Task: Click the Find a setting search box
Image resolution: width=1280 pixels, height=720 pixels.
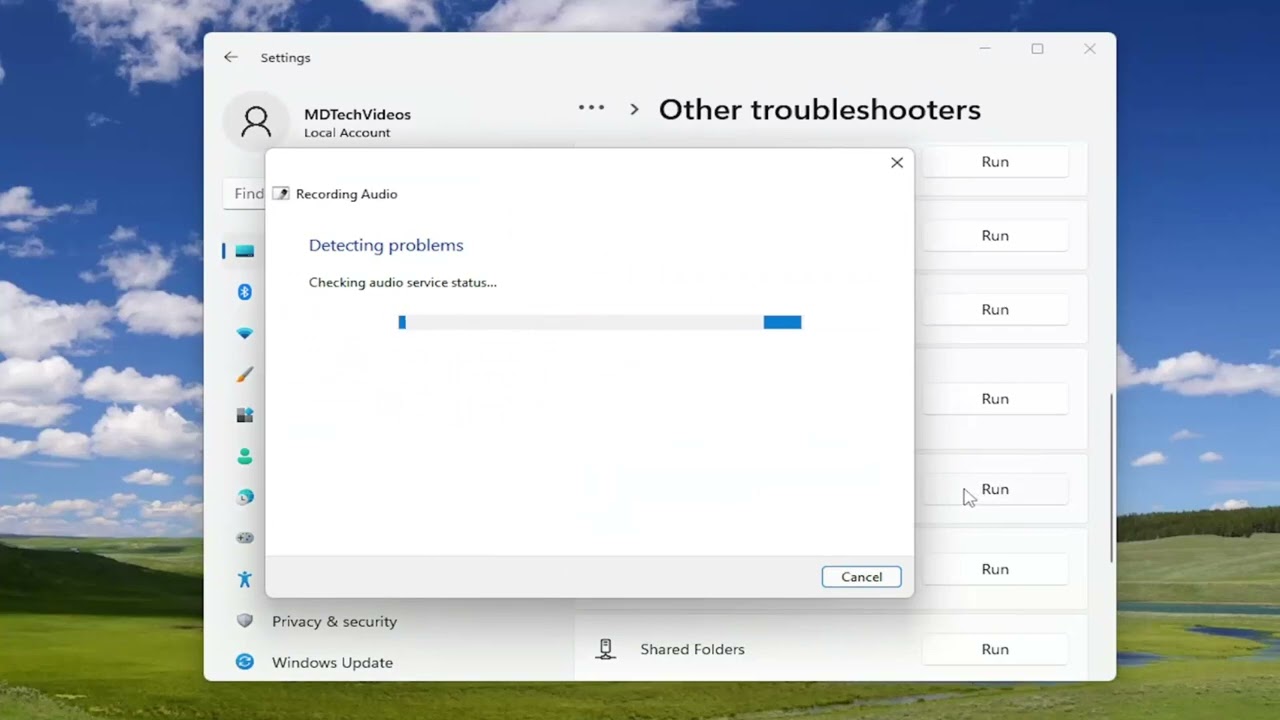Action: click(x=244, y=194)
